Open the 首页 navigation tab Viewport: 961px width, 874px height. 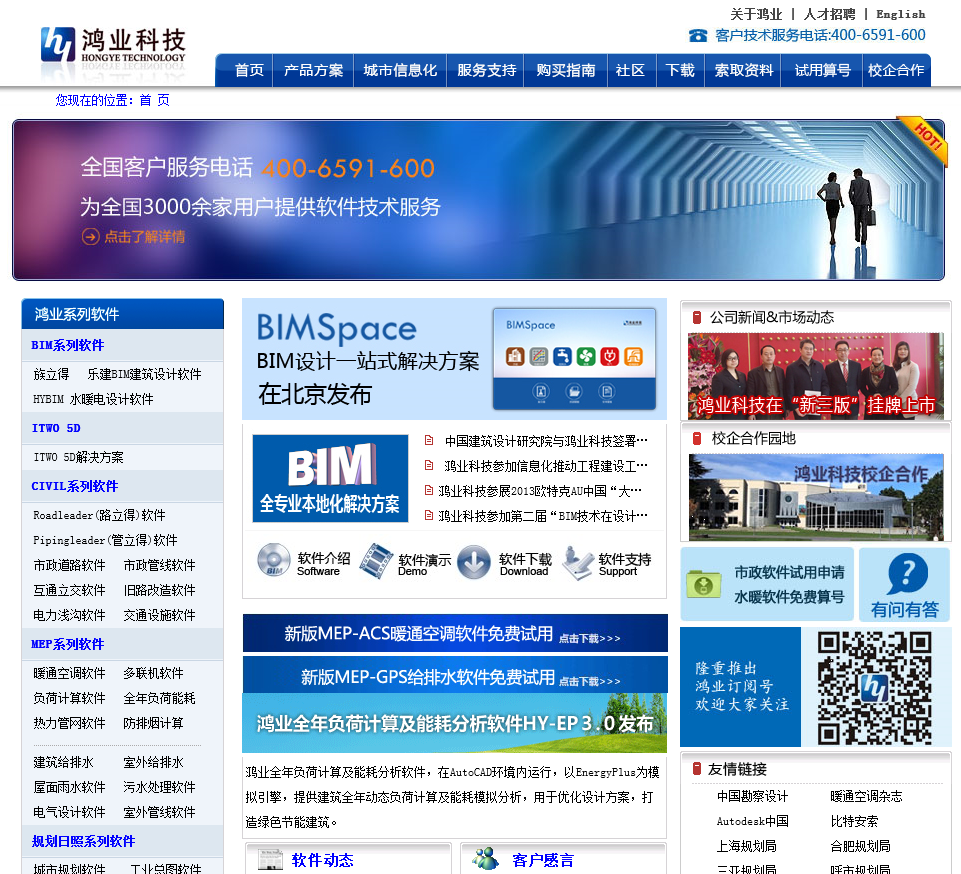coord(249,70)
